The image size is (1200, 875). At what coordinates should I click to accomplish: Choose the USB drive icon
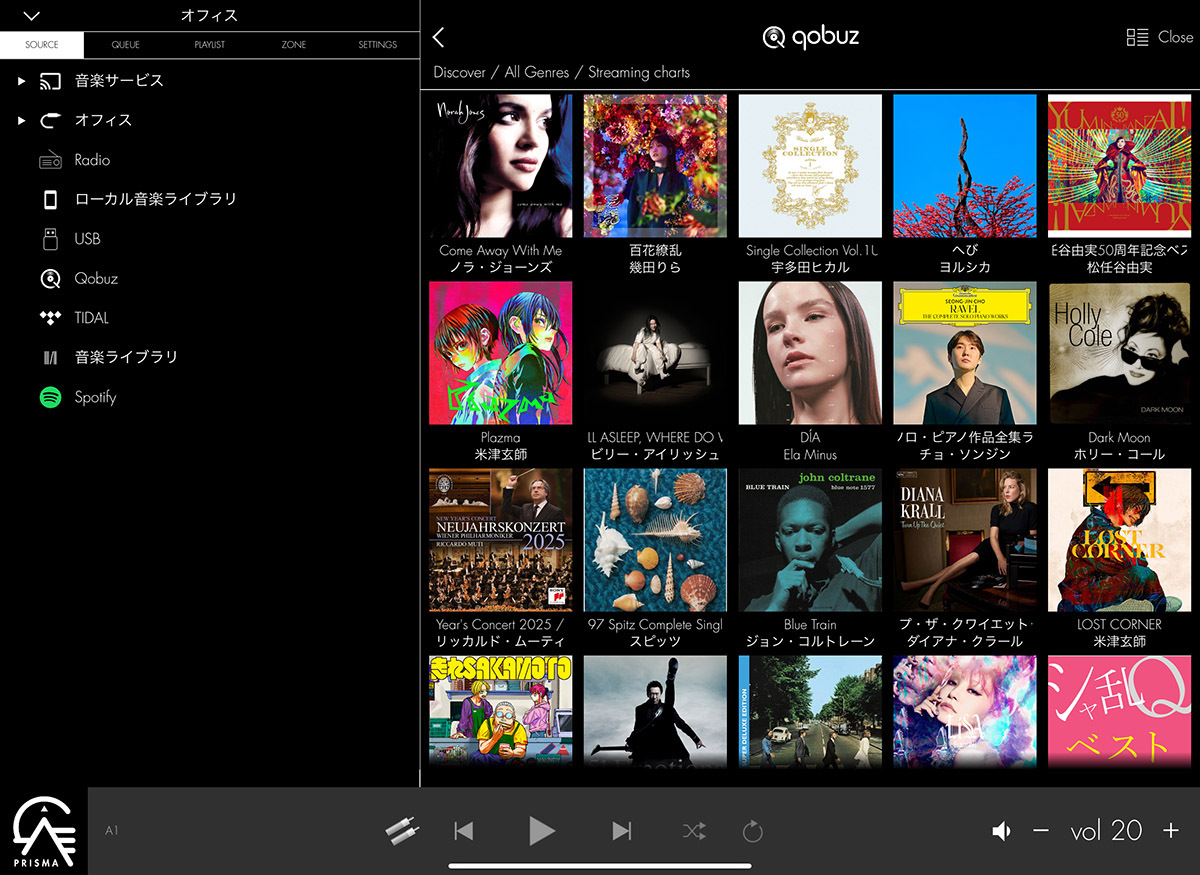tap(50, 239)
